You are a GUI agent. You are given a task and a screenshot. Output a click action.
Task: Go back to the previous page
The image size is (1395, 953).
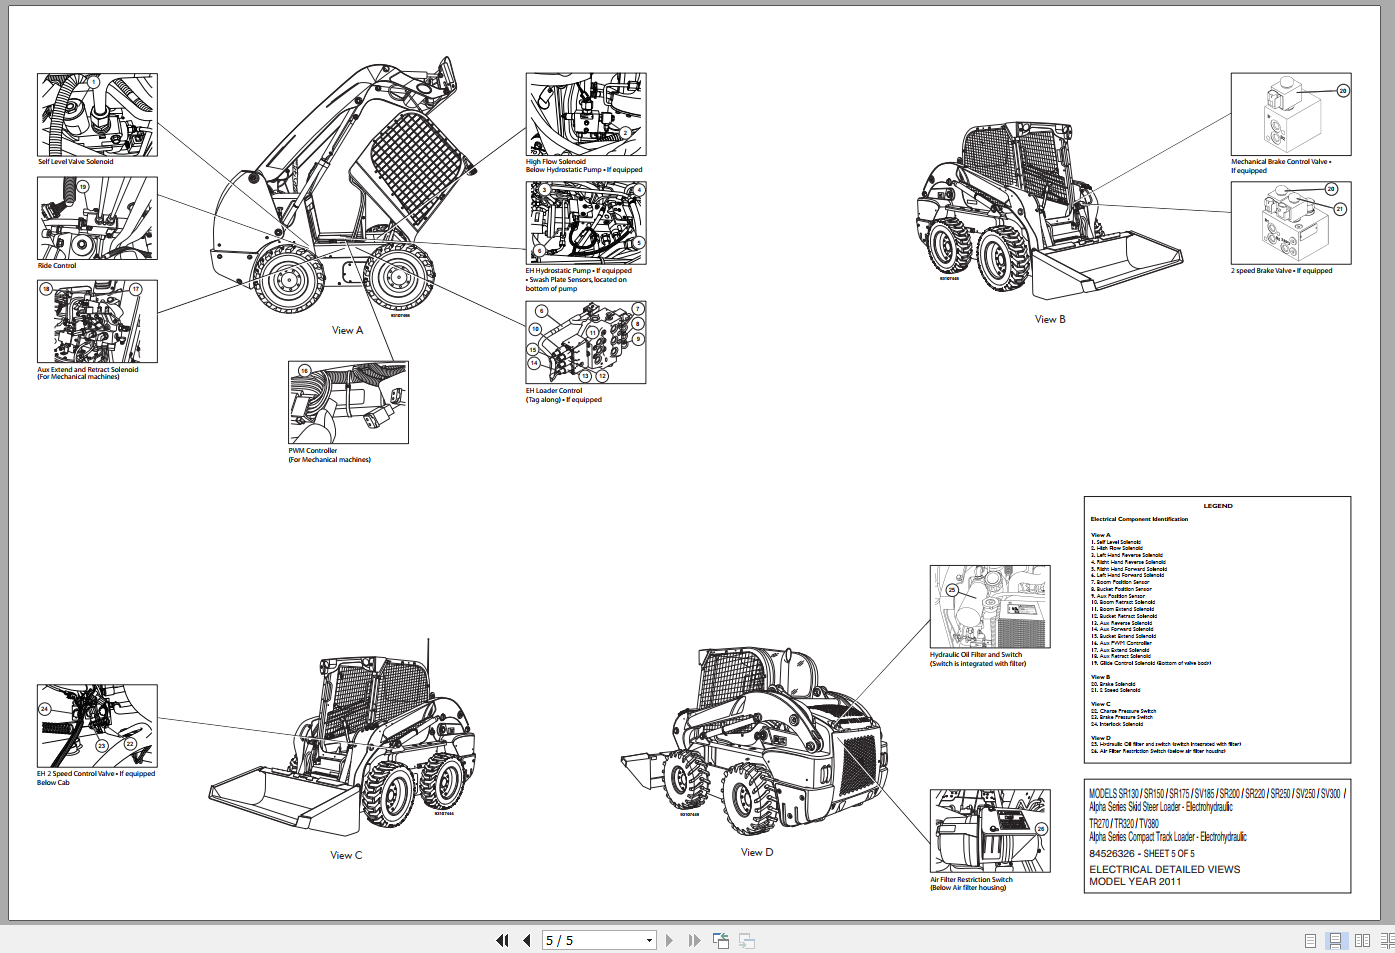pos(527,940)
